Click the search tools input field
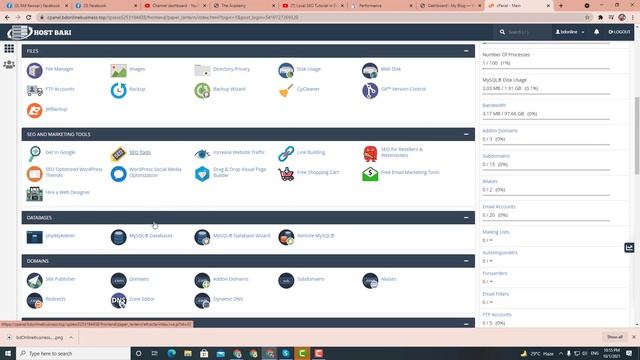 [527, 32]
